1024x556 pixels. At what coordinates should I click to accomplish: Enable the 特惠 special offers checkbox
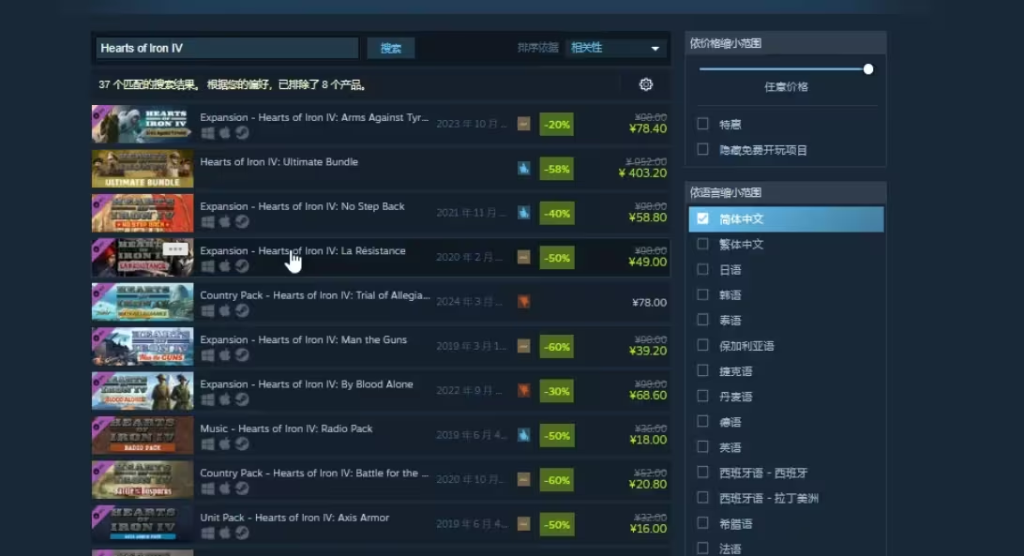(x=703, y=123)
